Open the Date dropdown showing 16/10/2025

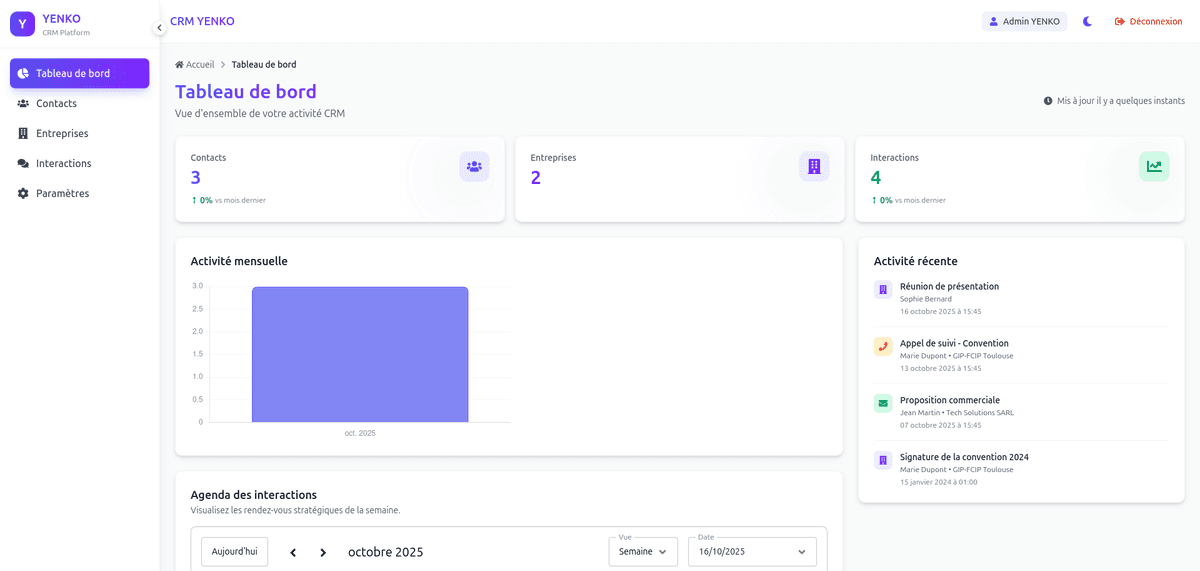[x=752, y=552]
